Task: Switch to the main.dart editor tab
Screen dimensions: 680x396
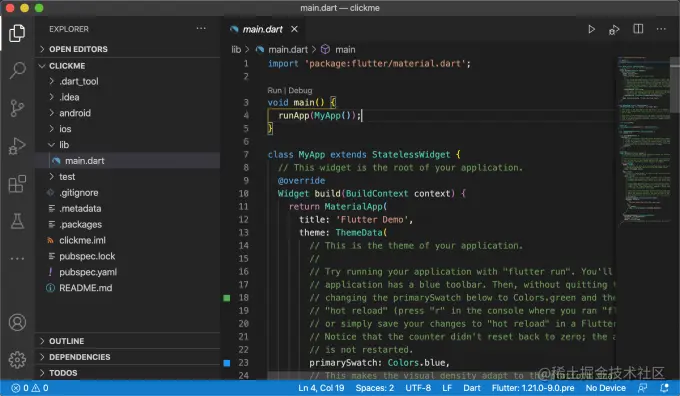Action: pos(262,29)
